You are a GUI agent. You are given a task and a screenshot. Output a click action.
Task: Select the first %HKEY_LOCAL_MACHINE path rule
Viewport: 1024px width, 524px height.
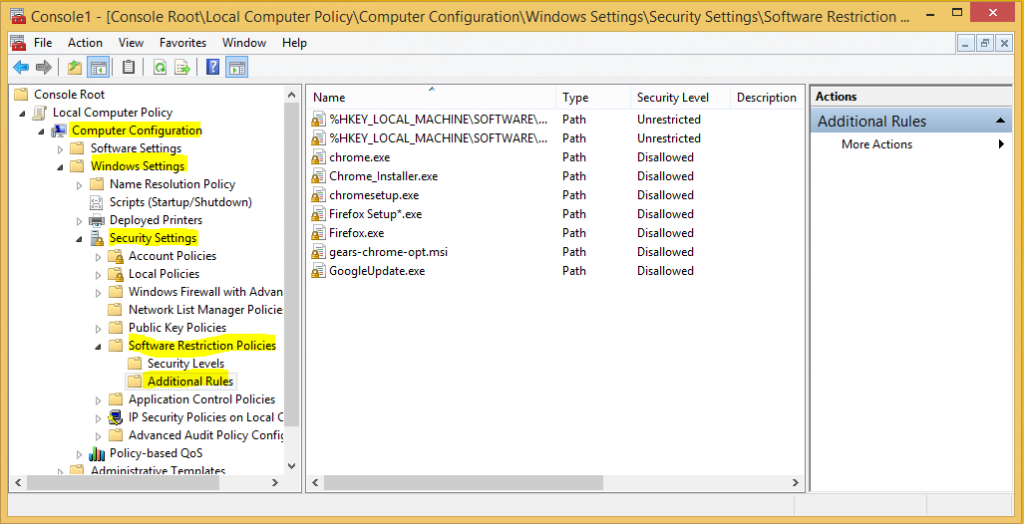438,119
